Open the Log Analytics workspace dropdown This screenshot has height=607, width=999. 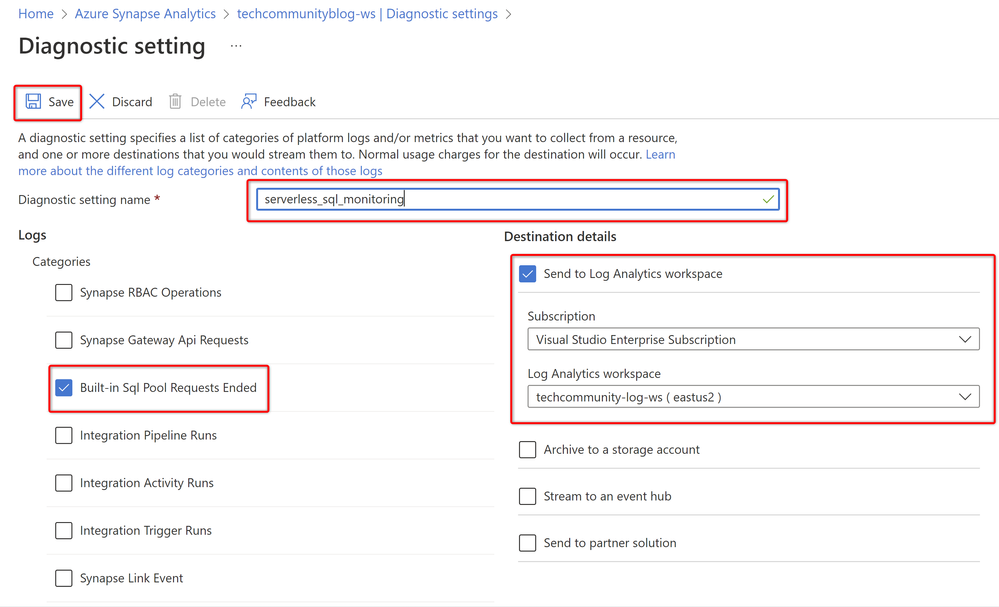pos(752,397)
